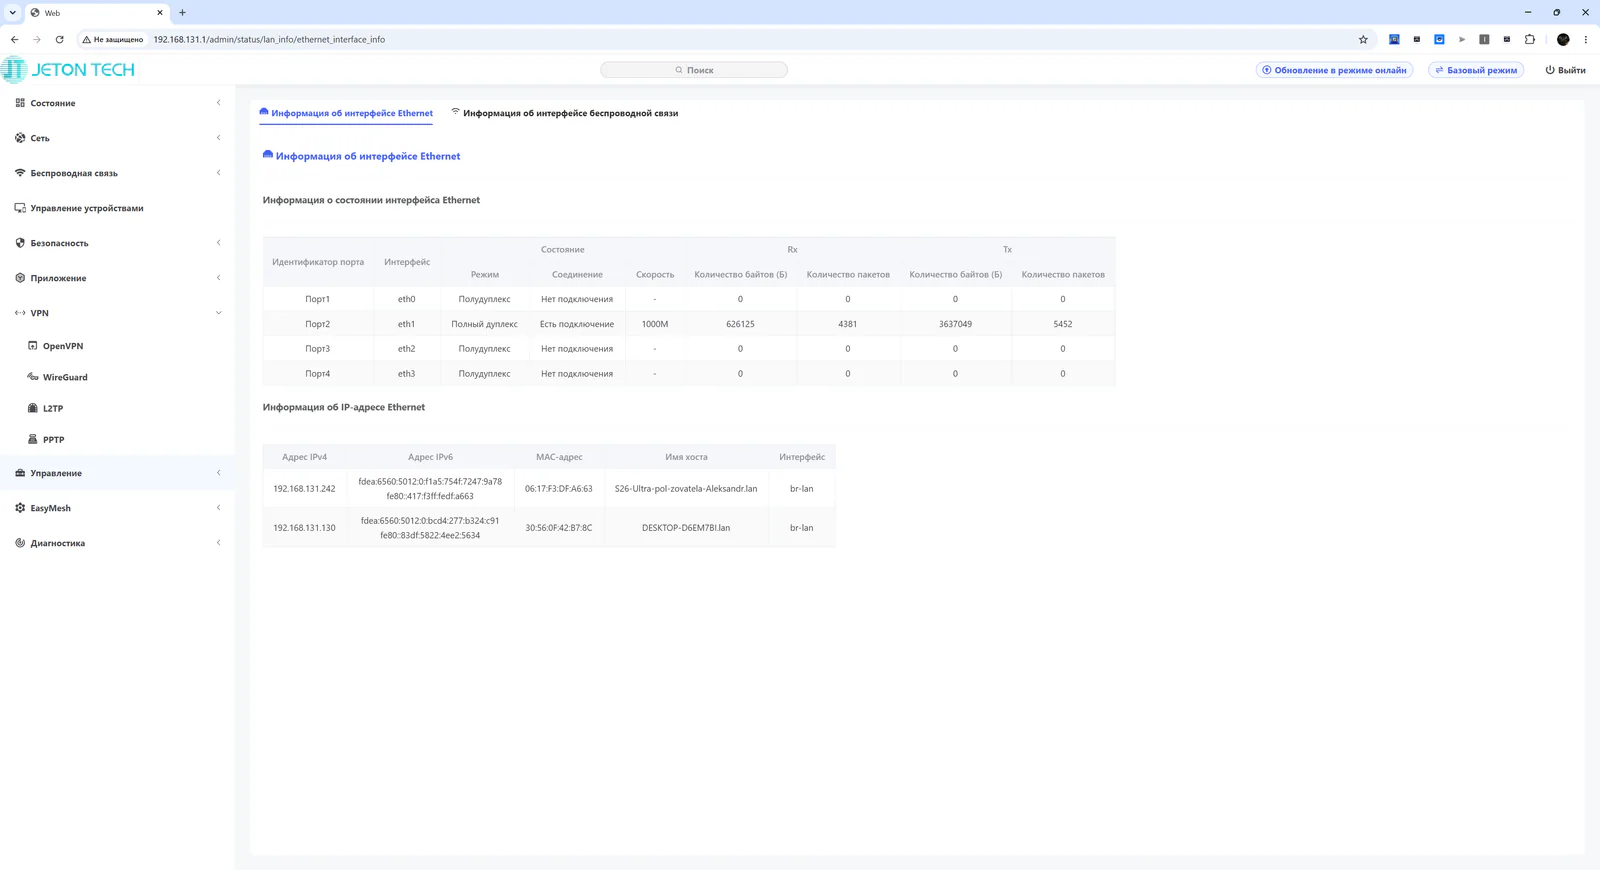
Task: Click the Диагностика icon
Action: [x=20, y=543]
